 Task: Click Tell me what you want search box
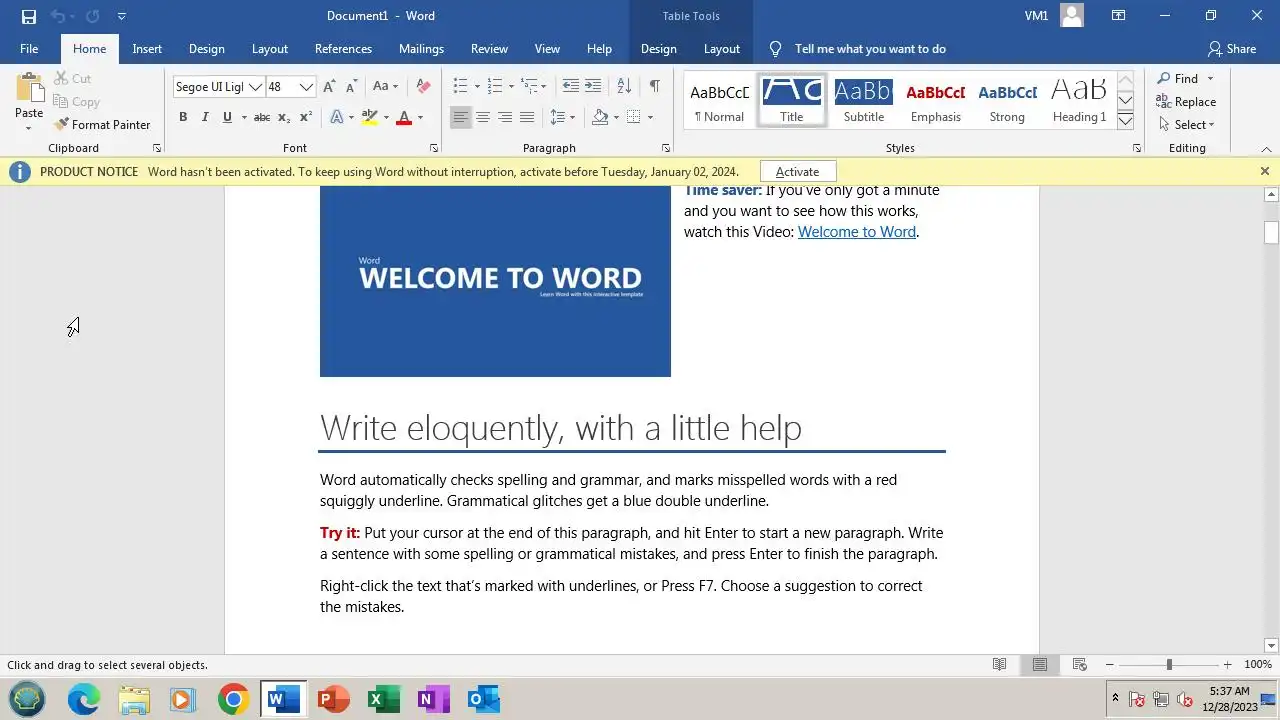tap(870, 49)
